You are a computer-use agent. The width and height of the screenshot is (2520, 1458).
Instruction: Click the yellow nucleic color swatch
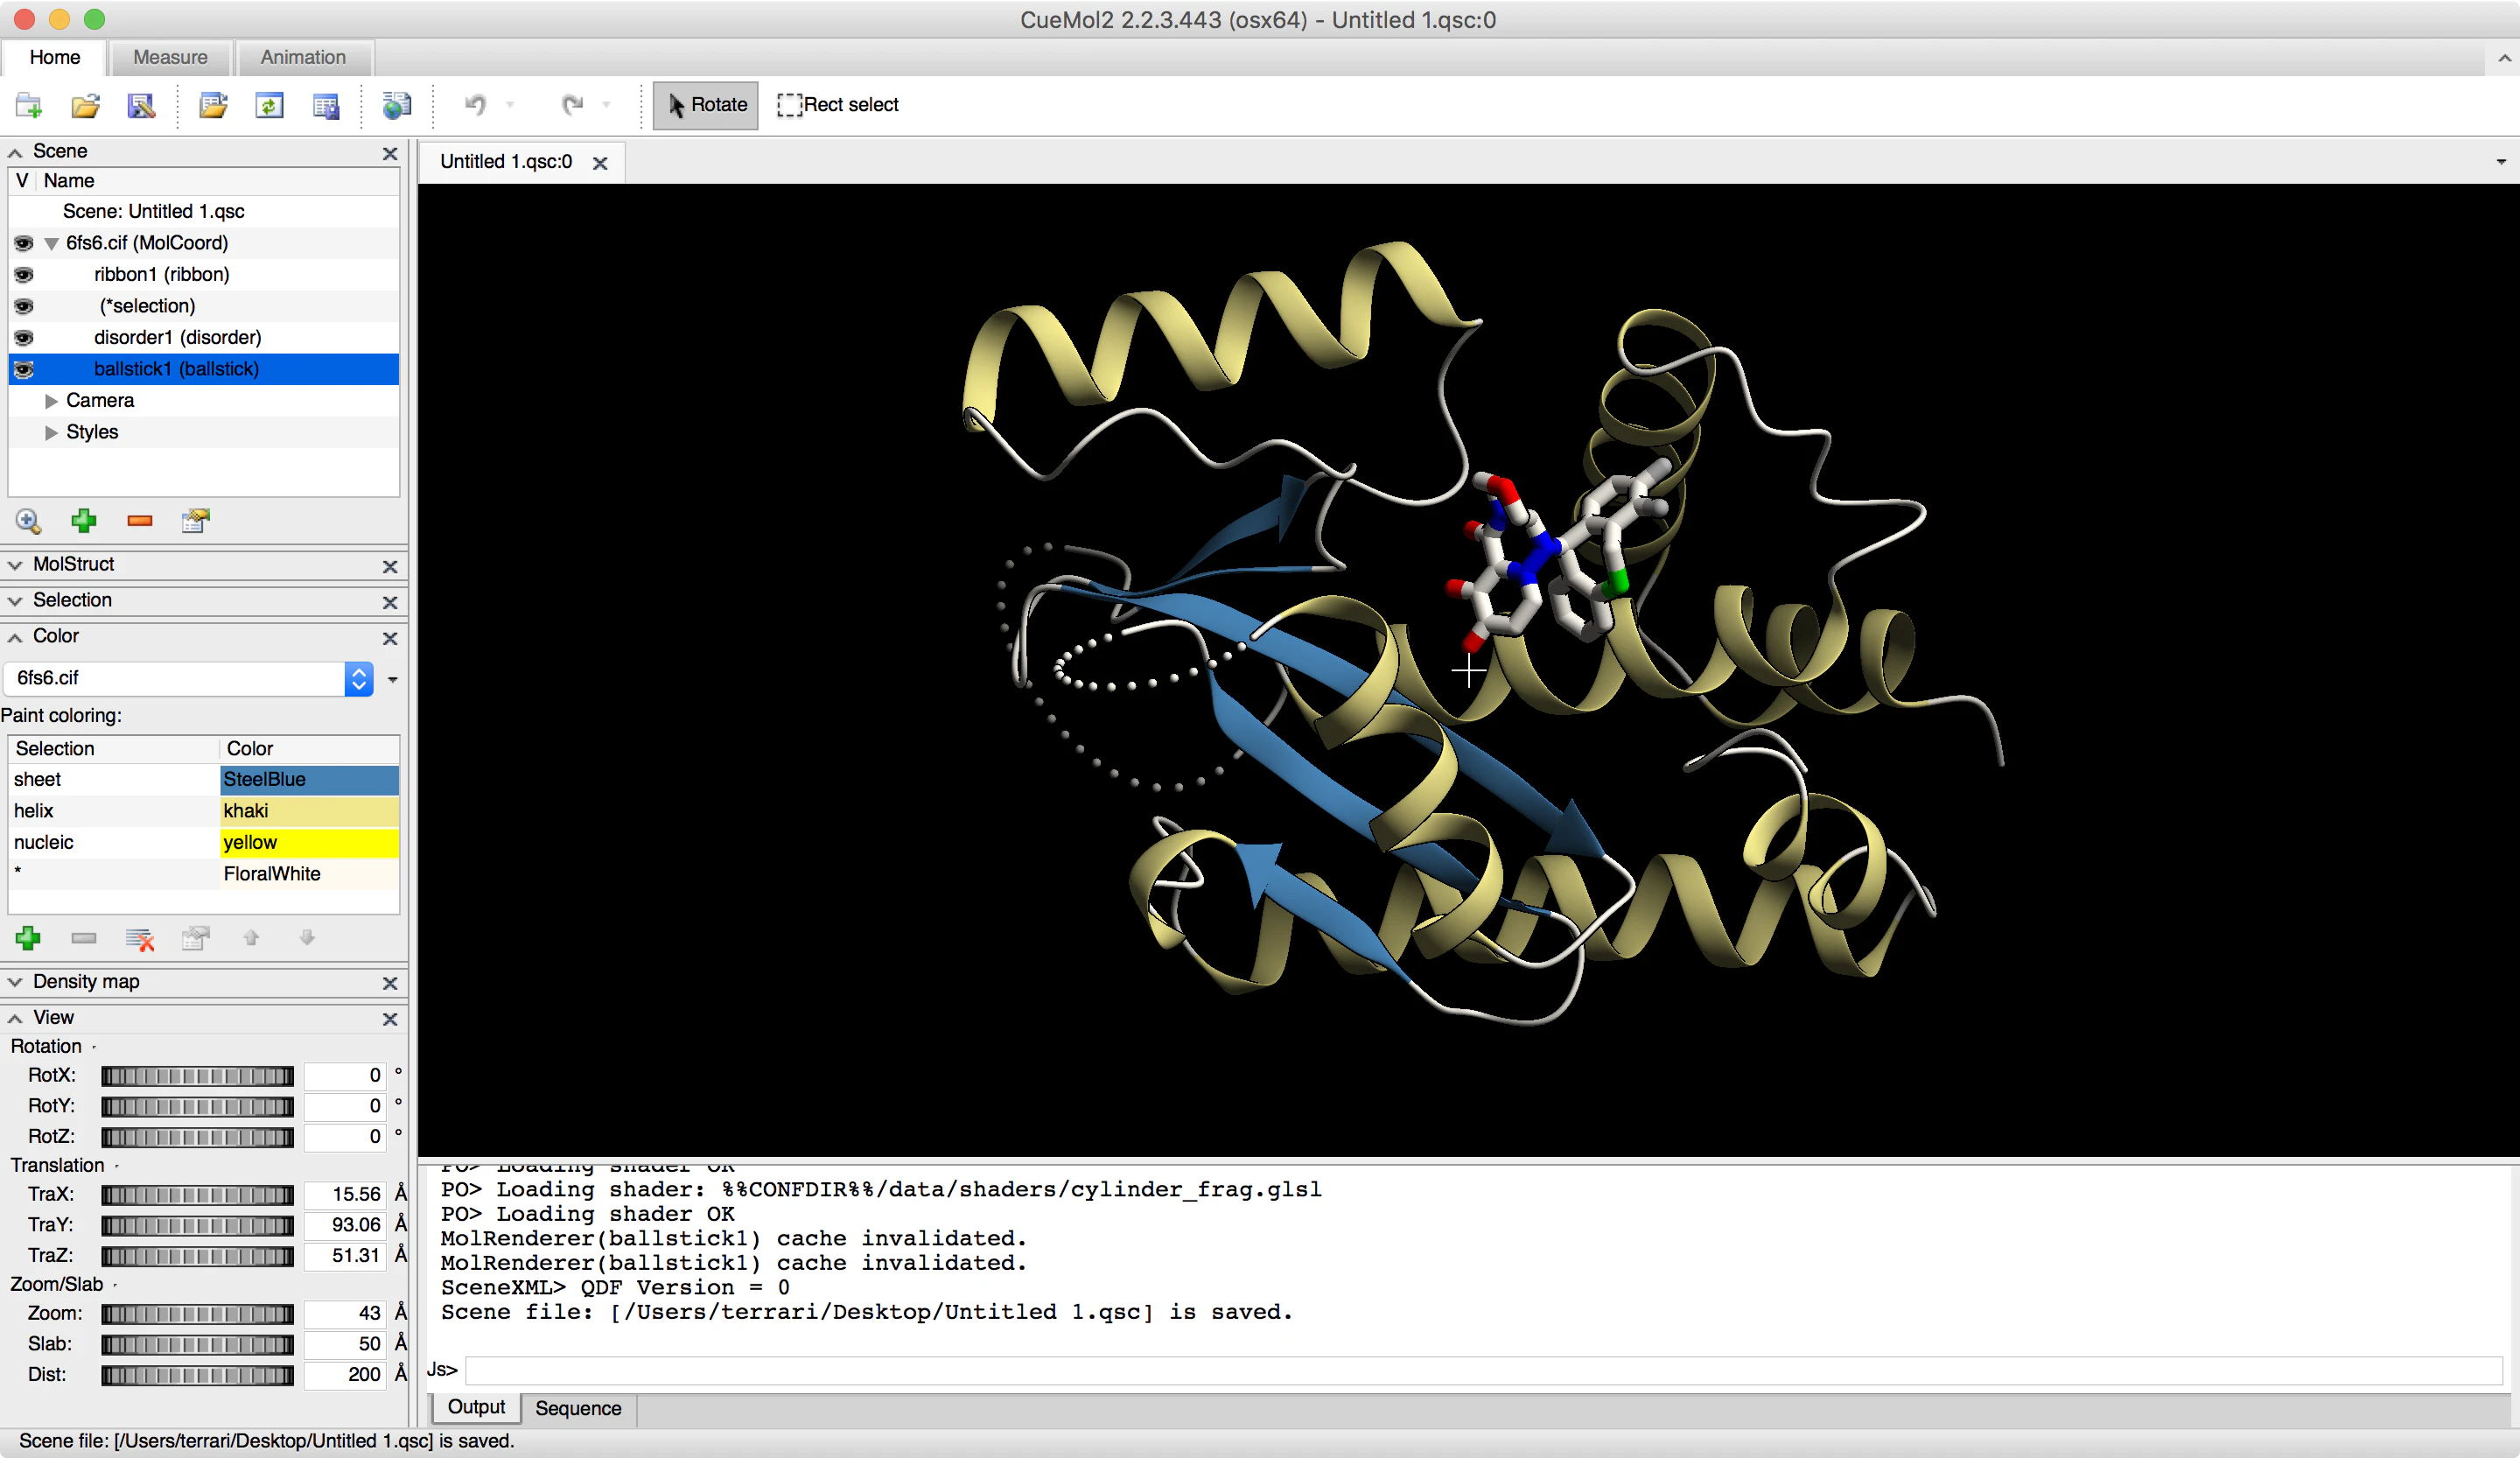point(309,842)
